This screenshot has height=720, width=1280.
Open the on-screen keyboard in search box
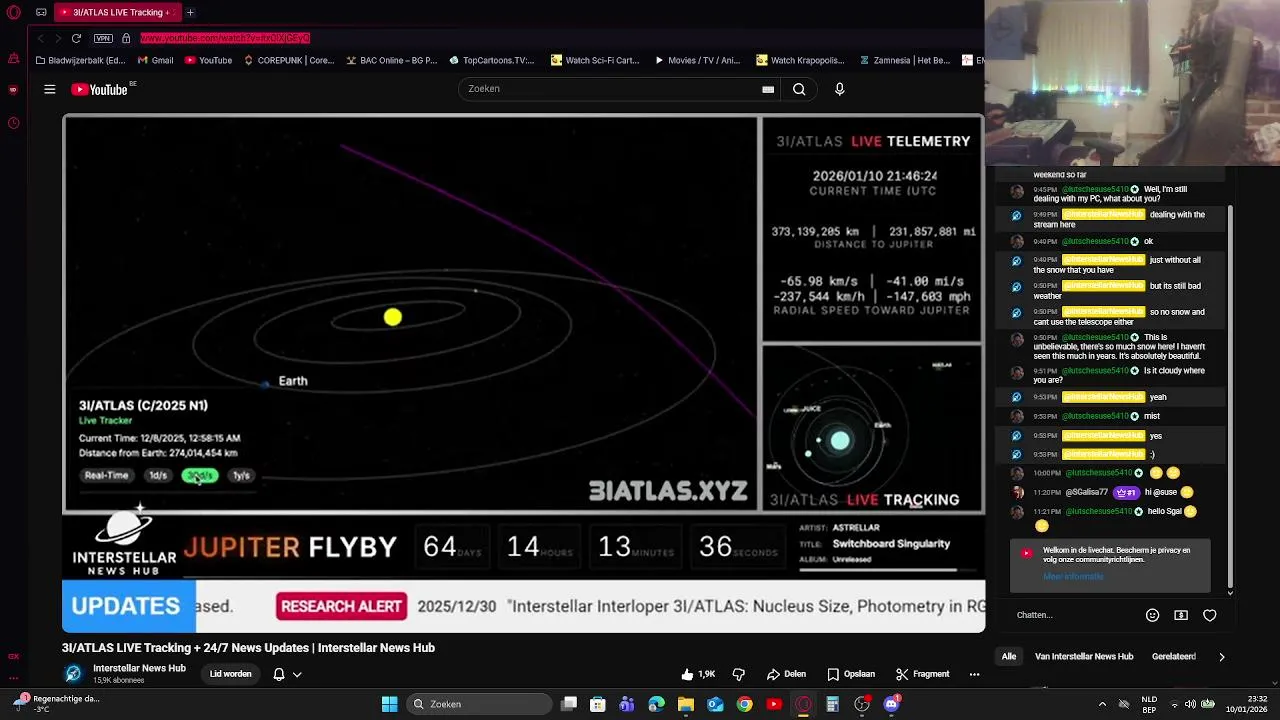point(768,89)
